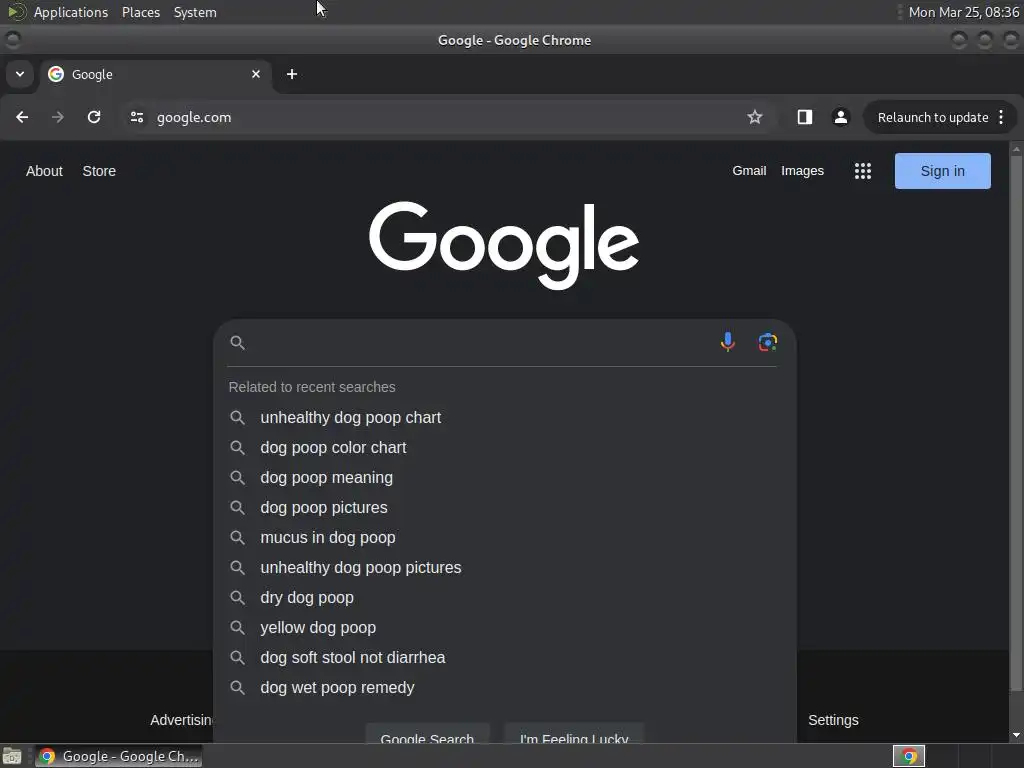Click the search icon beside 'dry dog poop'
The image size is (1024, 768).
tap(238, 598)
